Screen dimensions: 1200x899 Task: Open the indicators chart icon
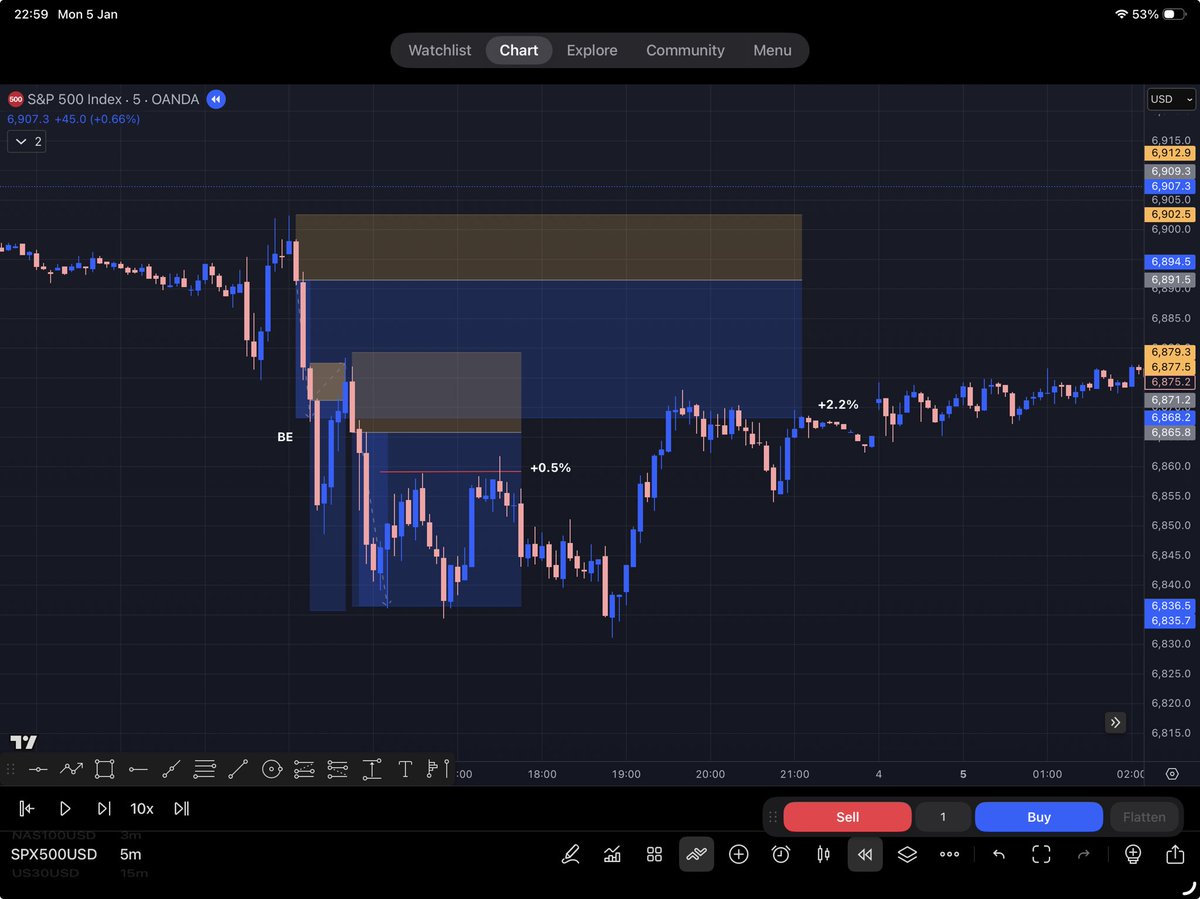point(612,854)
